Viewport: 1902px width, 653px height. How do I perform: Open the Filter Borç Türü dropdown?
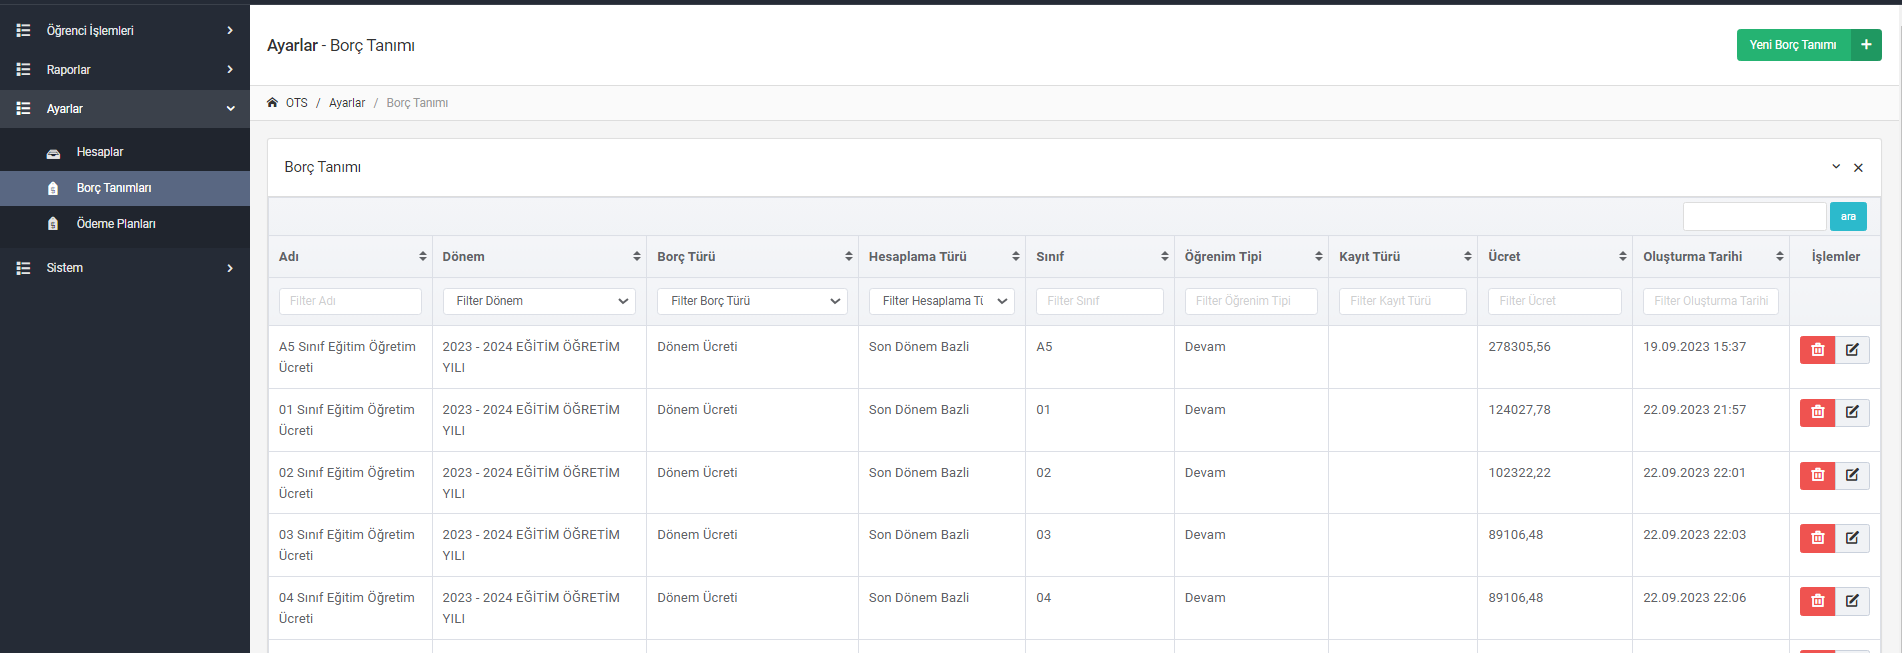click(x=752, y=301)
